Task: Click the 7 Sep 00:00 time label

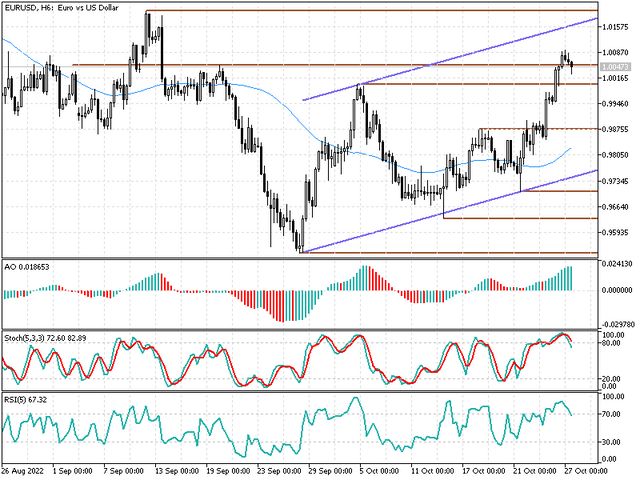Action: pos(124,471)
